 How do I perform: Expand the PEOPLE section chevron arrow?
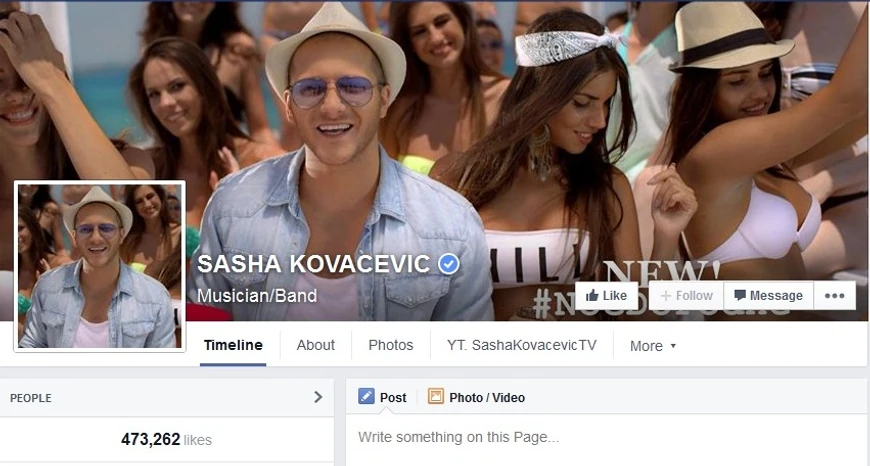(318, 397)
